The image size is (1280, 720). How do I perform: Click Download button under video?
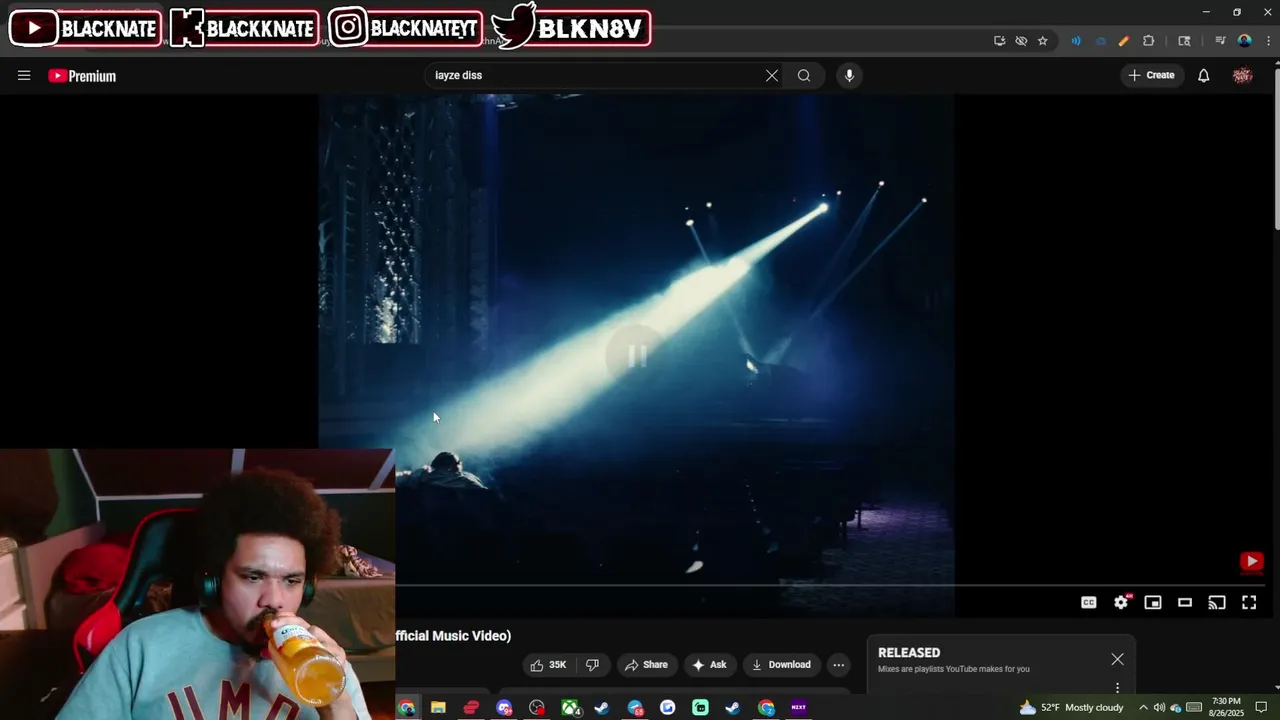point(781,665)
